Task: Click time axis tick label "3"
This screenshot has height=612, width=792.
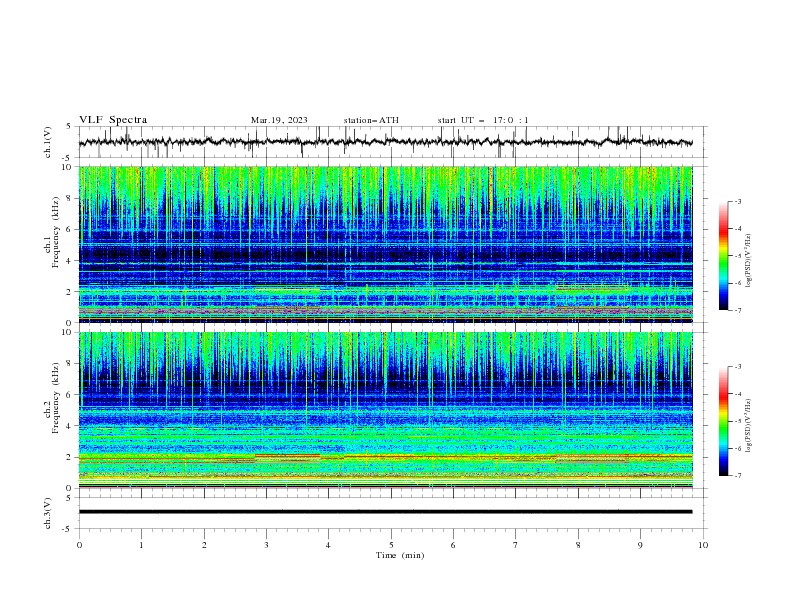Action: 266,545
